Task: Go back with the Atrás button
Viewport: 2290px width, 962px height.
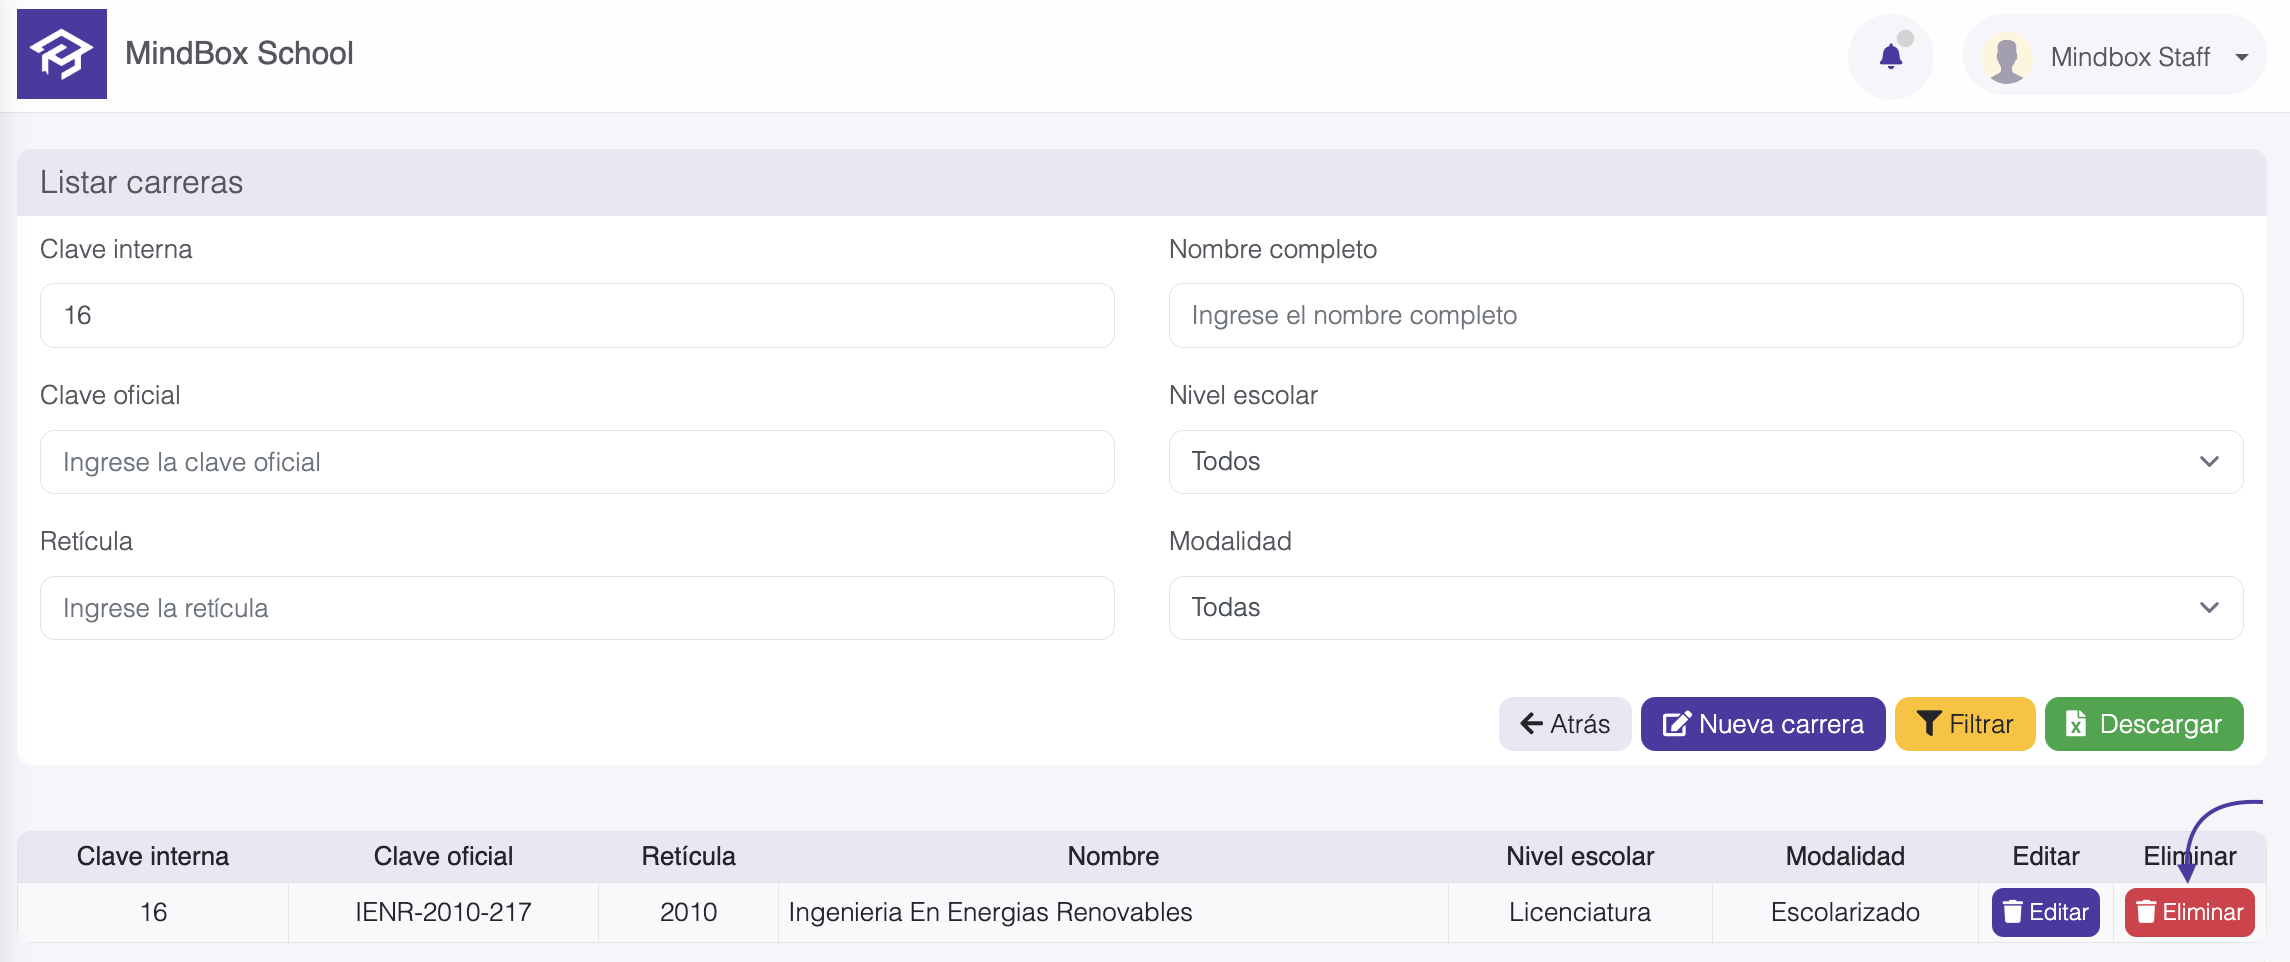Action: 1564,723
